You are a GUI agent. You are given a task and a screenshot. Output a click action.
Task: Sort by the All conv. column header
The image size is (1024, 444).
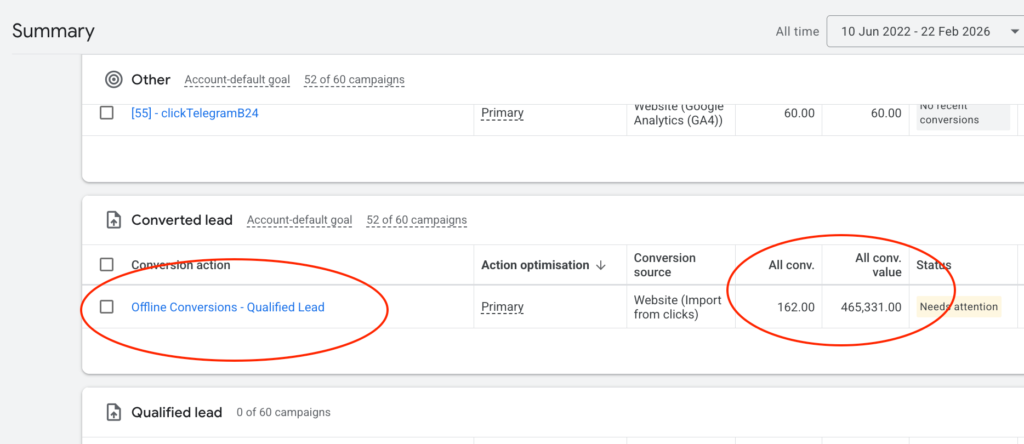(791, 265)
